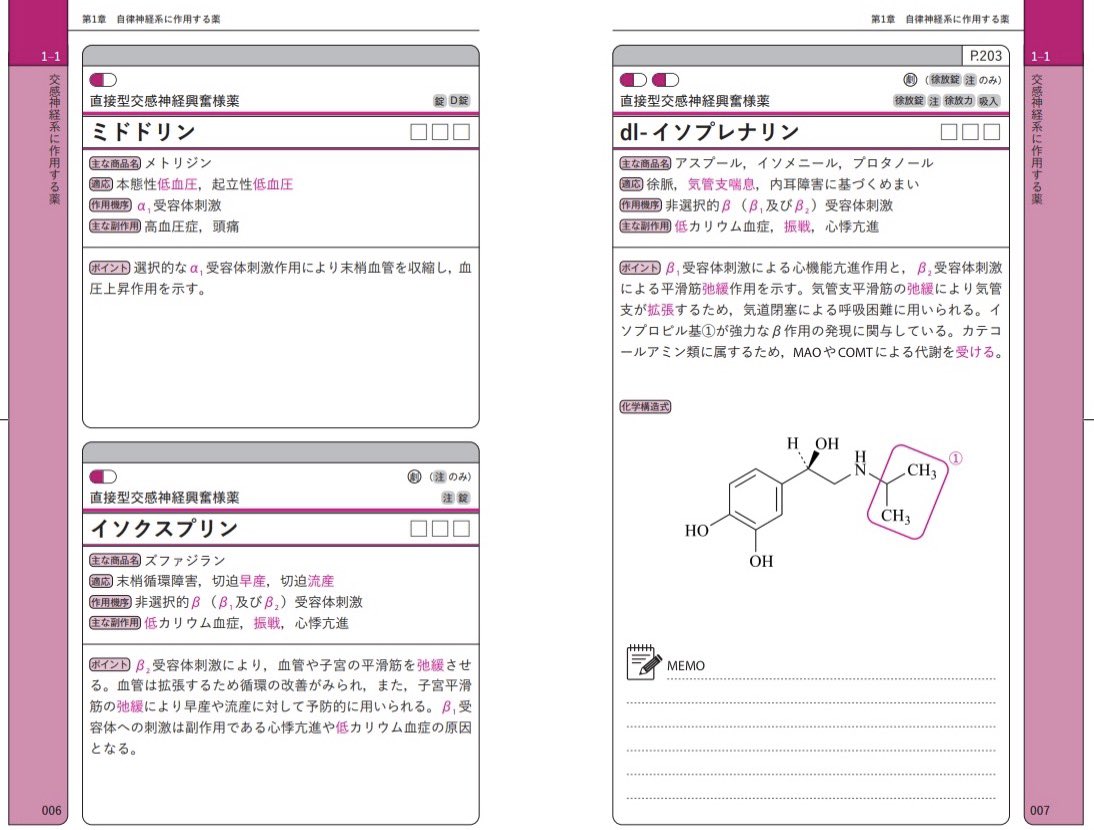Click the first dotted MEMO line

[831, 679]
